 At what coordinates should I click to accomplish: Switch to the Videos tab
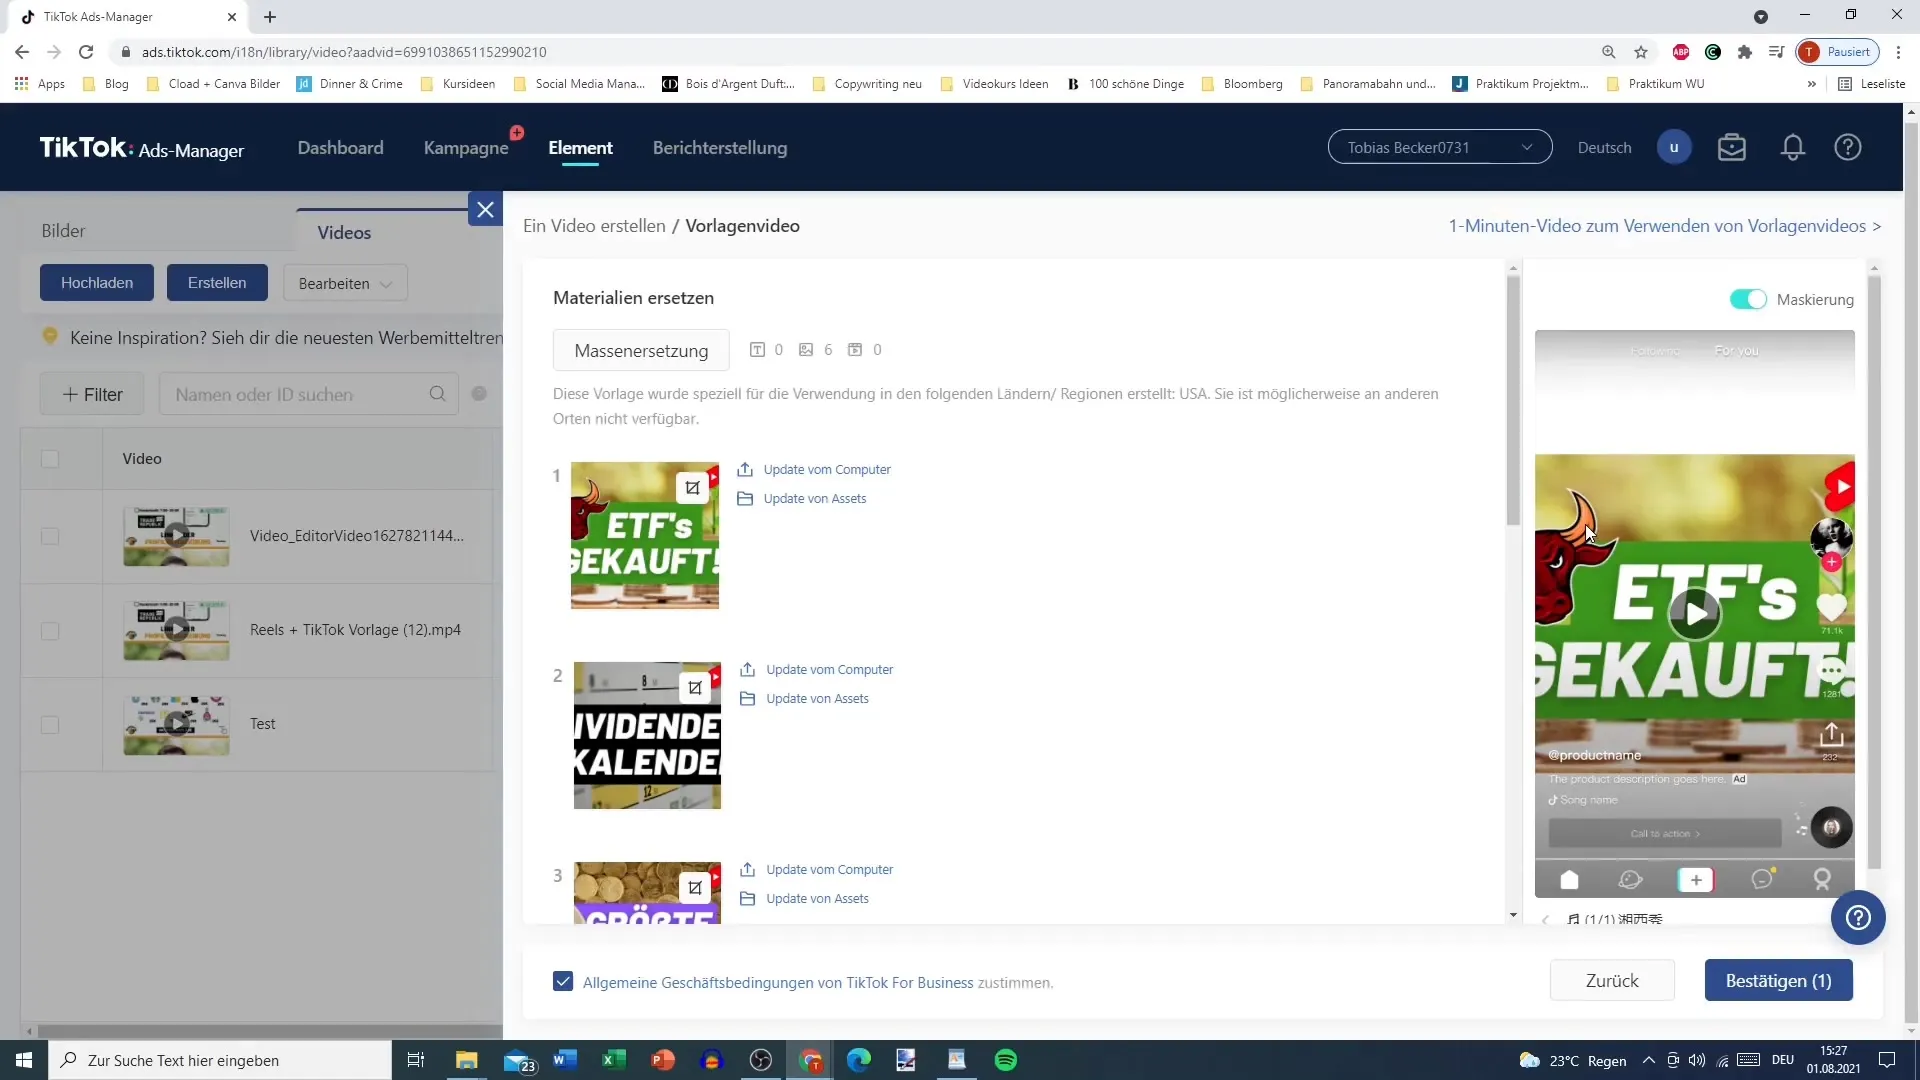(x=344, y=233)
